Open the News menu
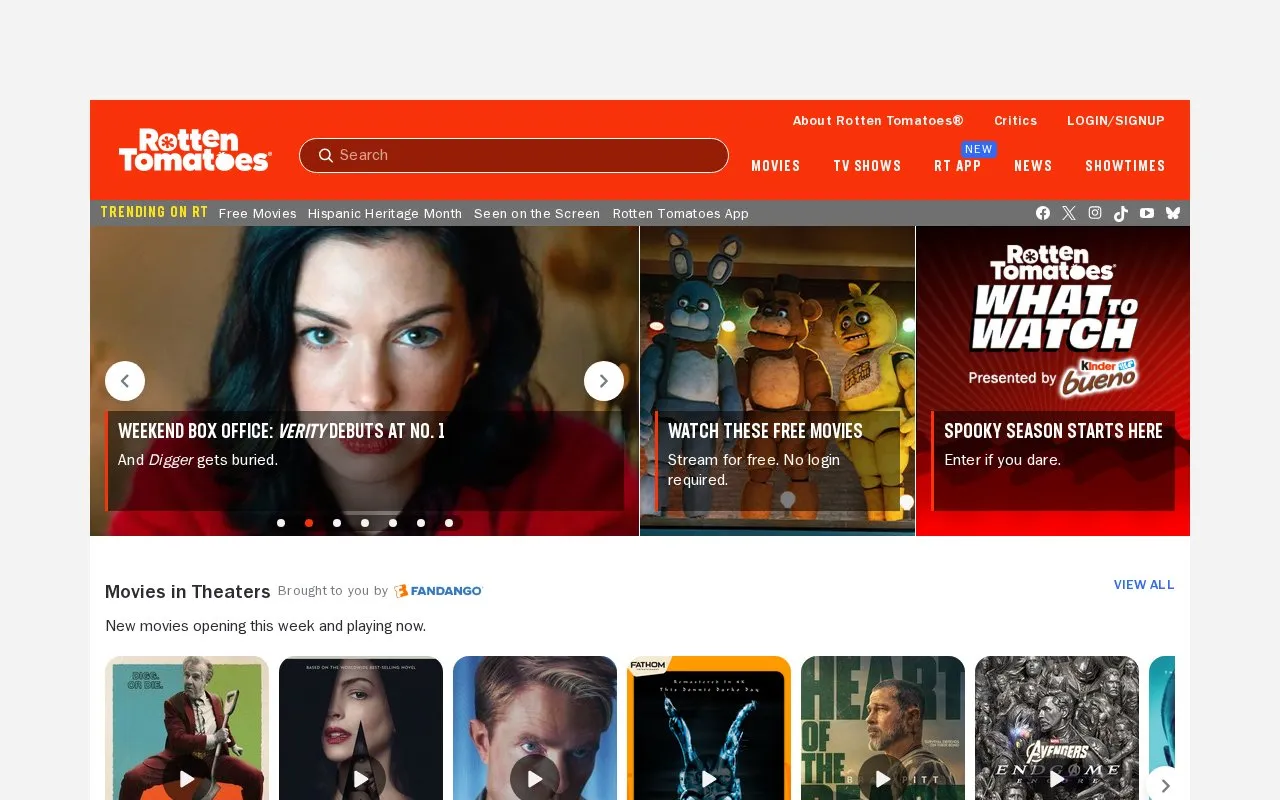1280x800 pixels. tap(1033, 166)
